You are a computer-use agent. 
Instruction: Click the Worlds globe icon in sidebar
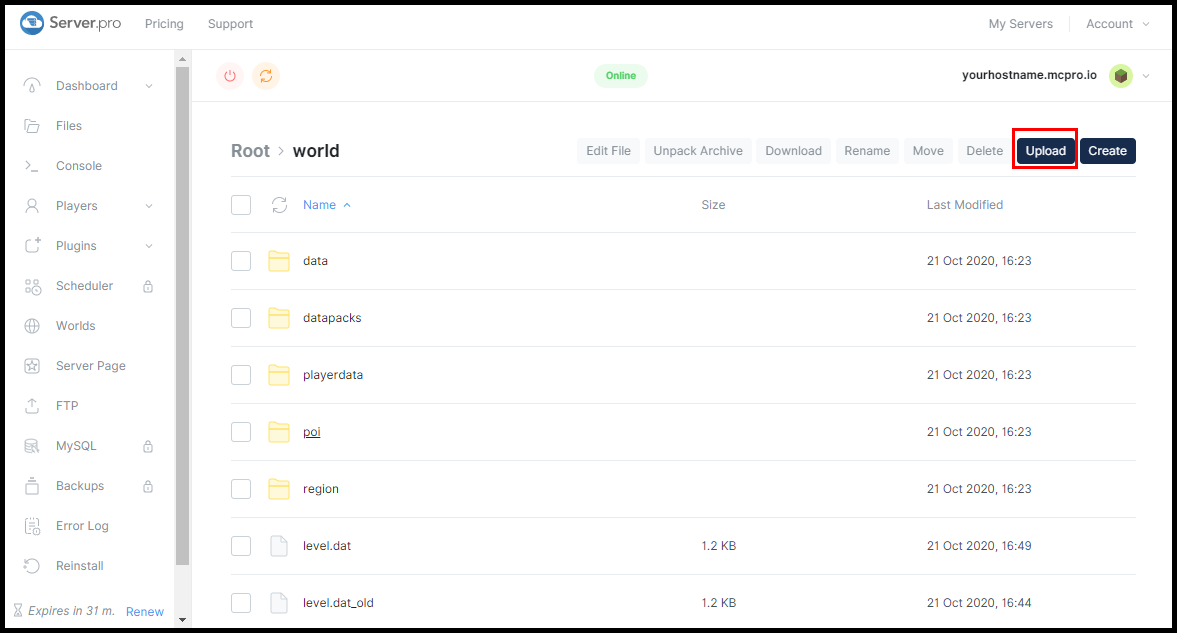coord(32,326)
